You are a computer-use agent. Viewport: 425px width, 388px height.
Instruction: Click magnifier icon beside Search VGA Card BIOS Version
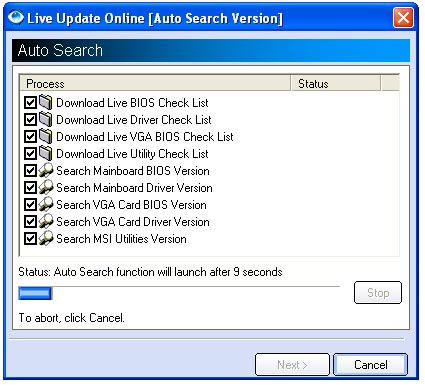pos(46,204)
